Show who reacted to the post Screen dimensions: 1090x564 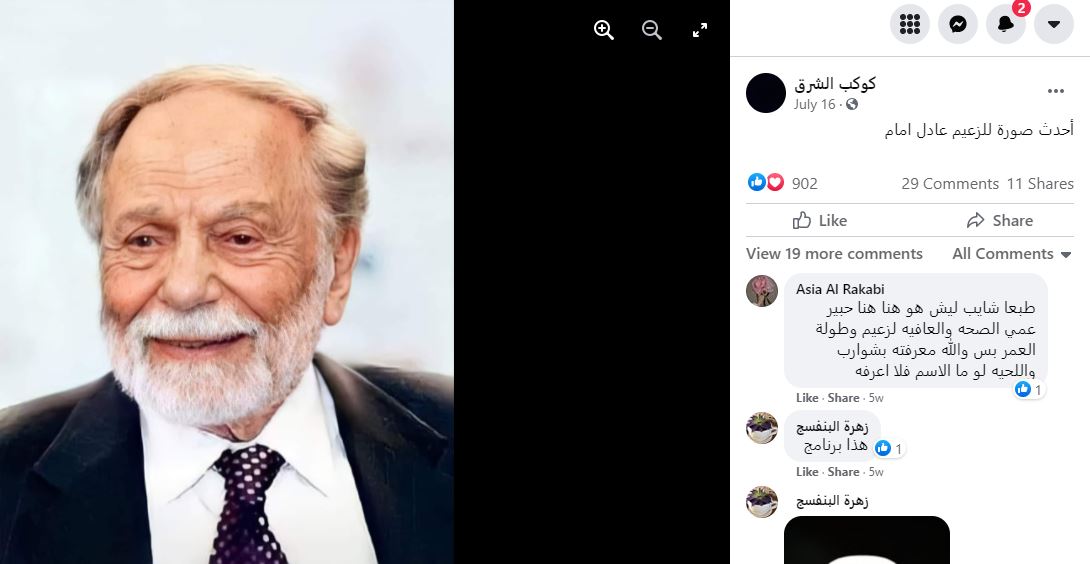tap(782, 183)
